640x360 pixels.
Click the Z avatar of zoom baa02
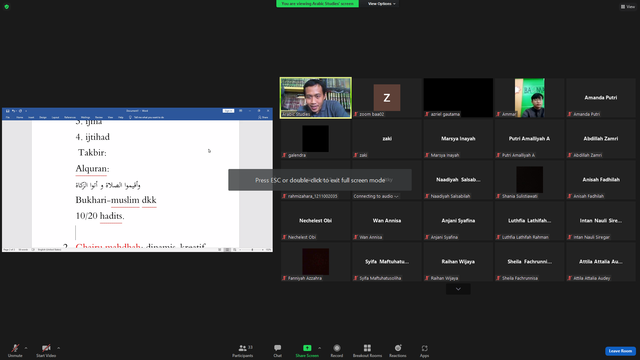387,98
